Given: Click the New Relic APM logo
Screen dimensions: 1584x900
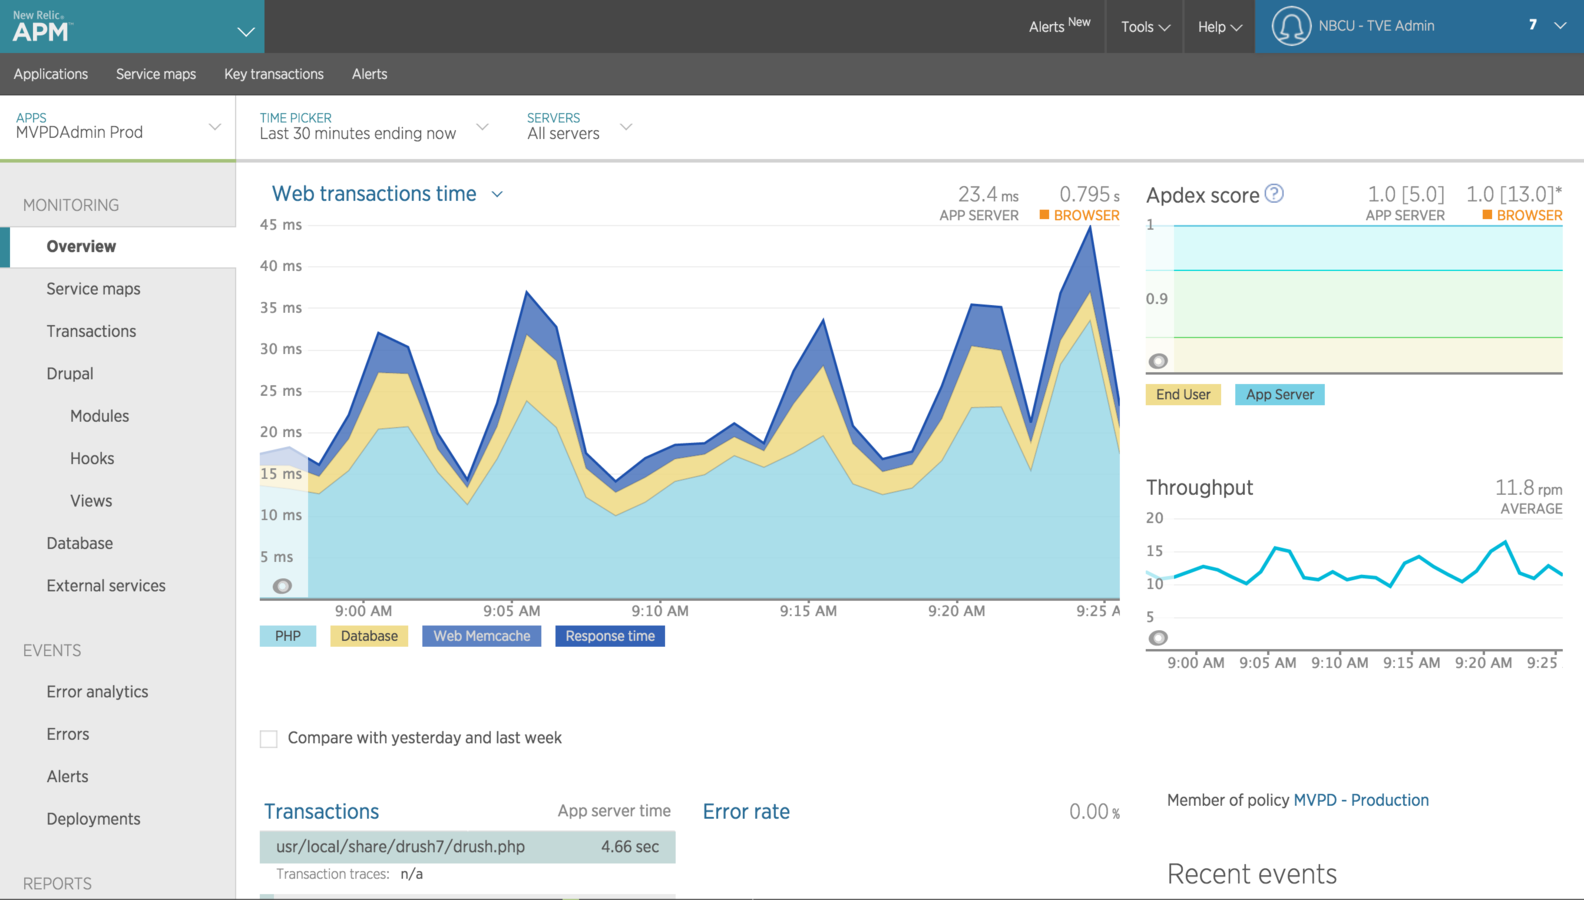Looking at the screenshot, I should (x=41, y=27).
